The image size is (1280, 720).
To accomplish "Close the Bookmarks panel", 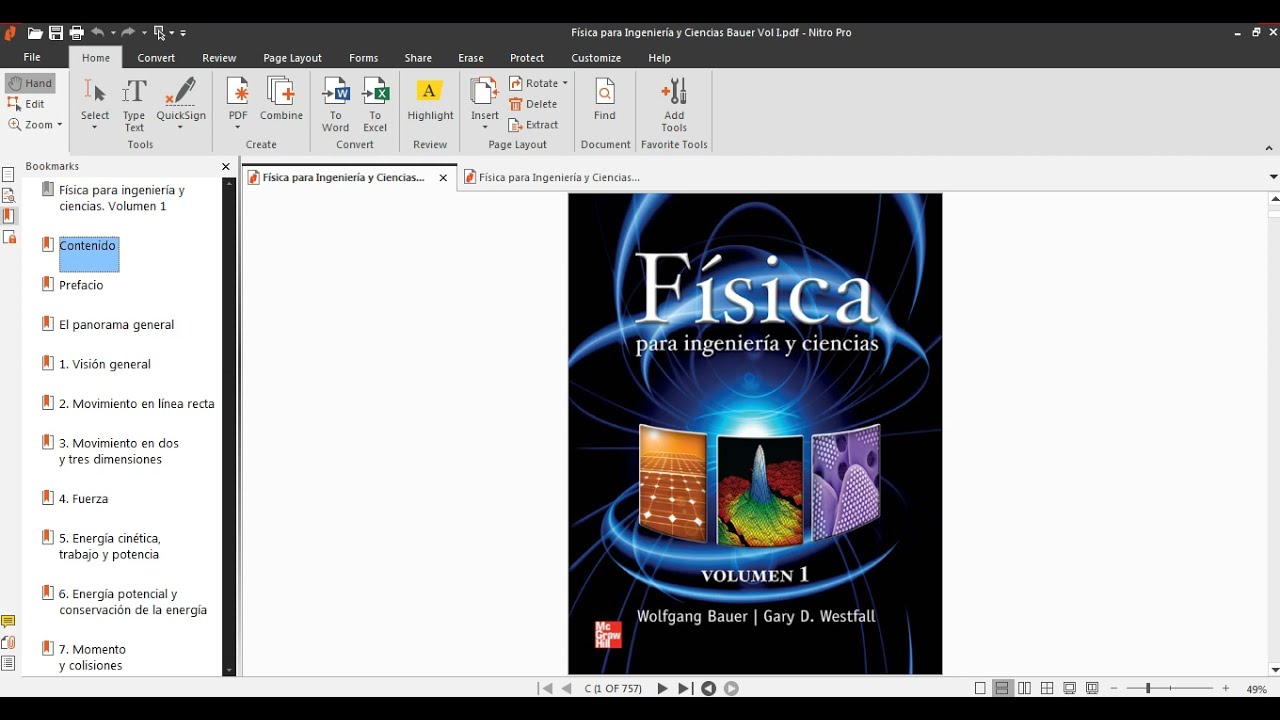I will pyautogui.click(x=226, y=167).
